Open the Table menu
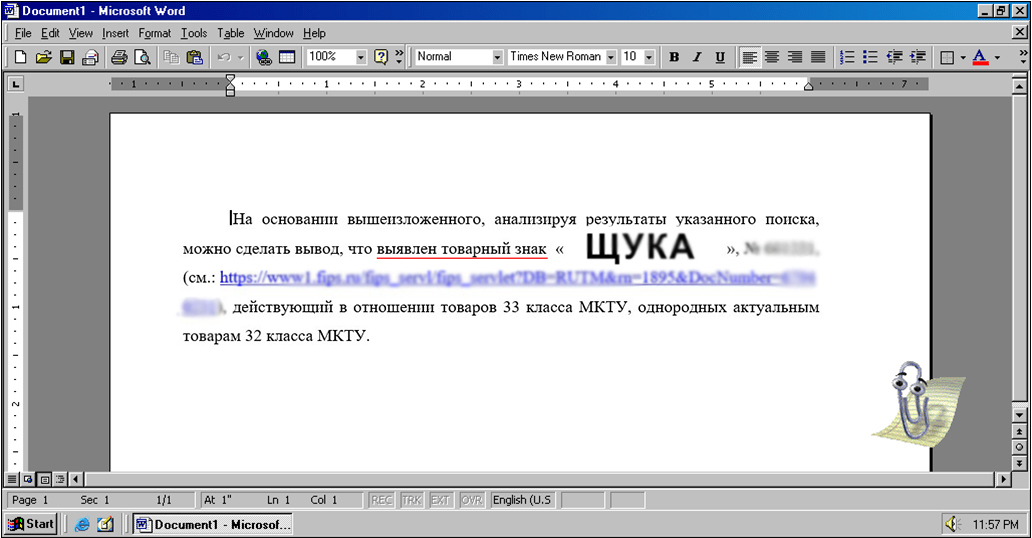The height and width of the screenshot is (538, 1032). click(x=230, y=33)
